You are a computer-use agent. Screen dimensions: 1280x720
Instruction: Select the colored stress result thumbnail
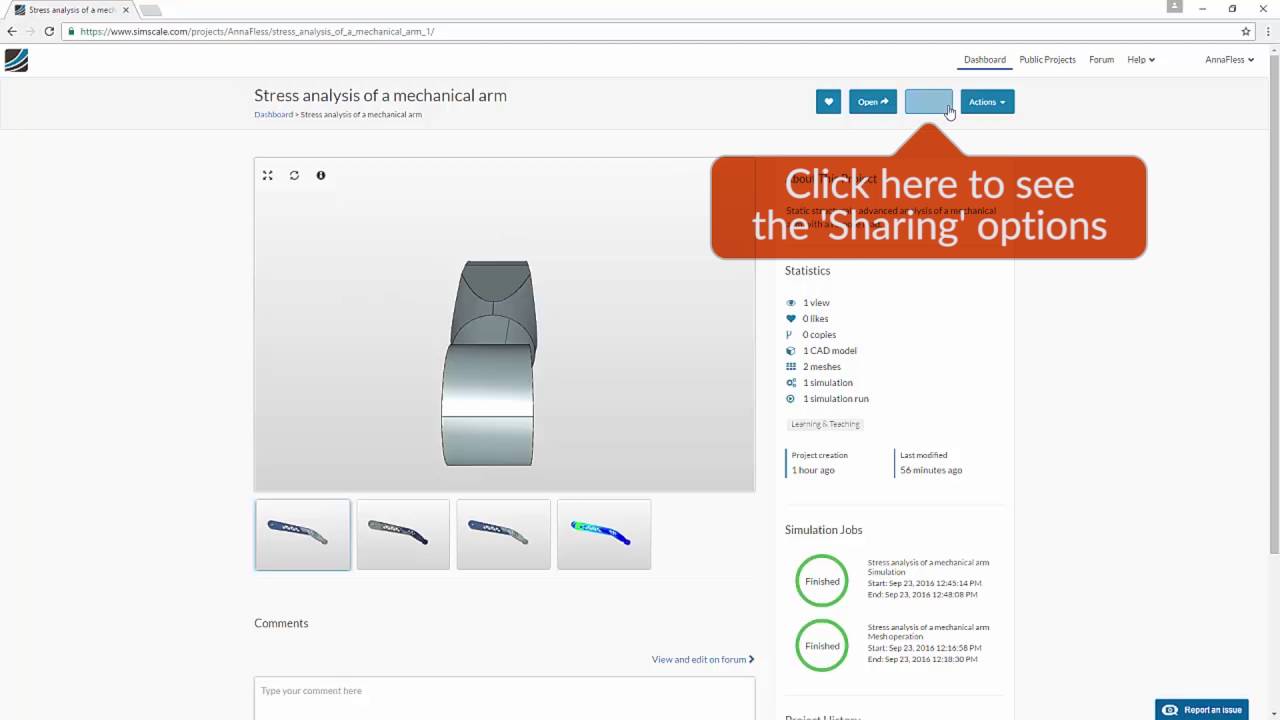(604, 535)
